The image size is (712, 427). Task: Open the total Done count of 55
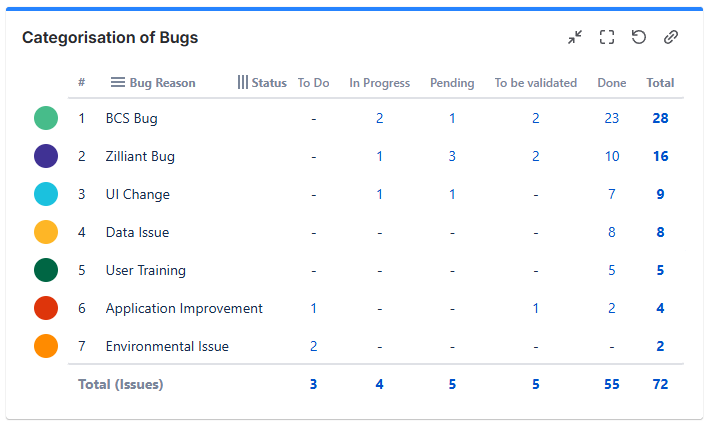click(x=612, y=383)
